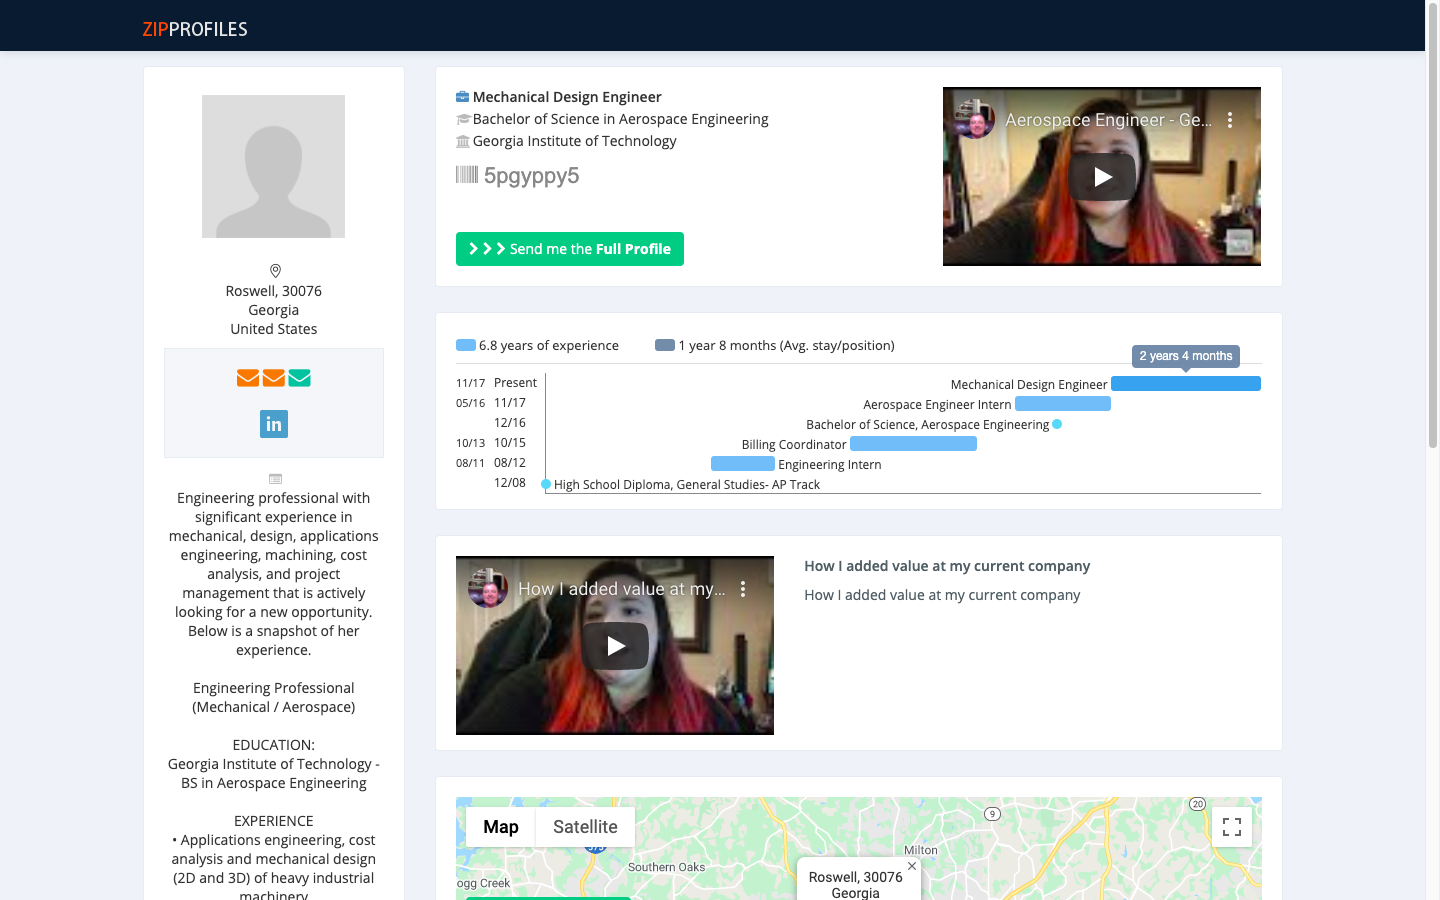Play the 'How I added value' video
The image size is (1440, 900).
[615, 646]
